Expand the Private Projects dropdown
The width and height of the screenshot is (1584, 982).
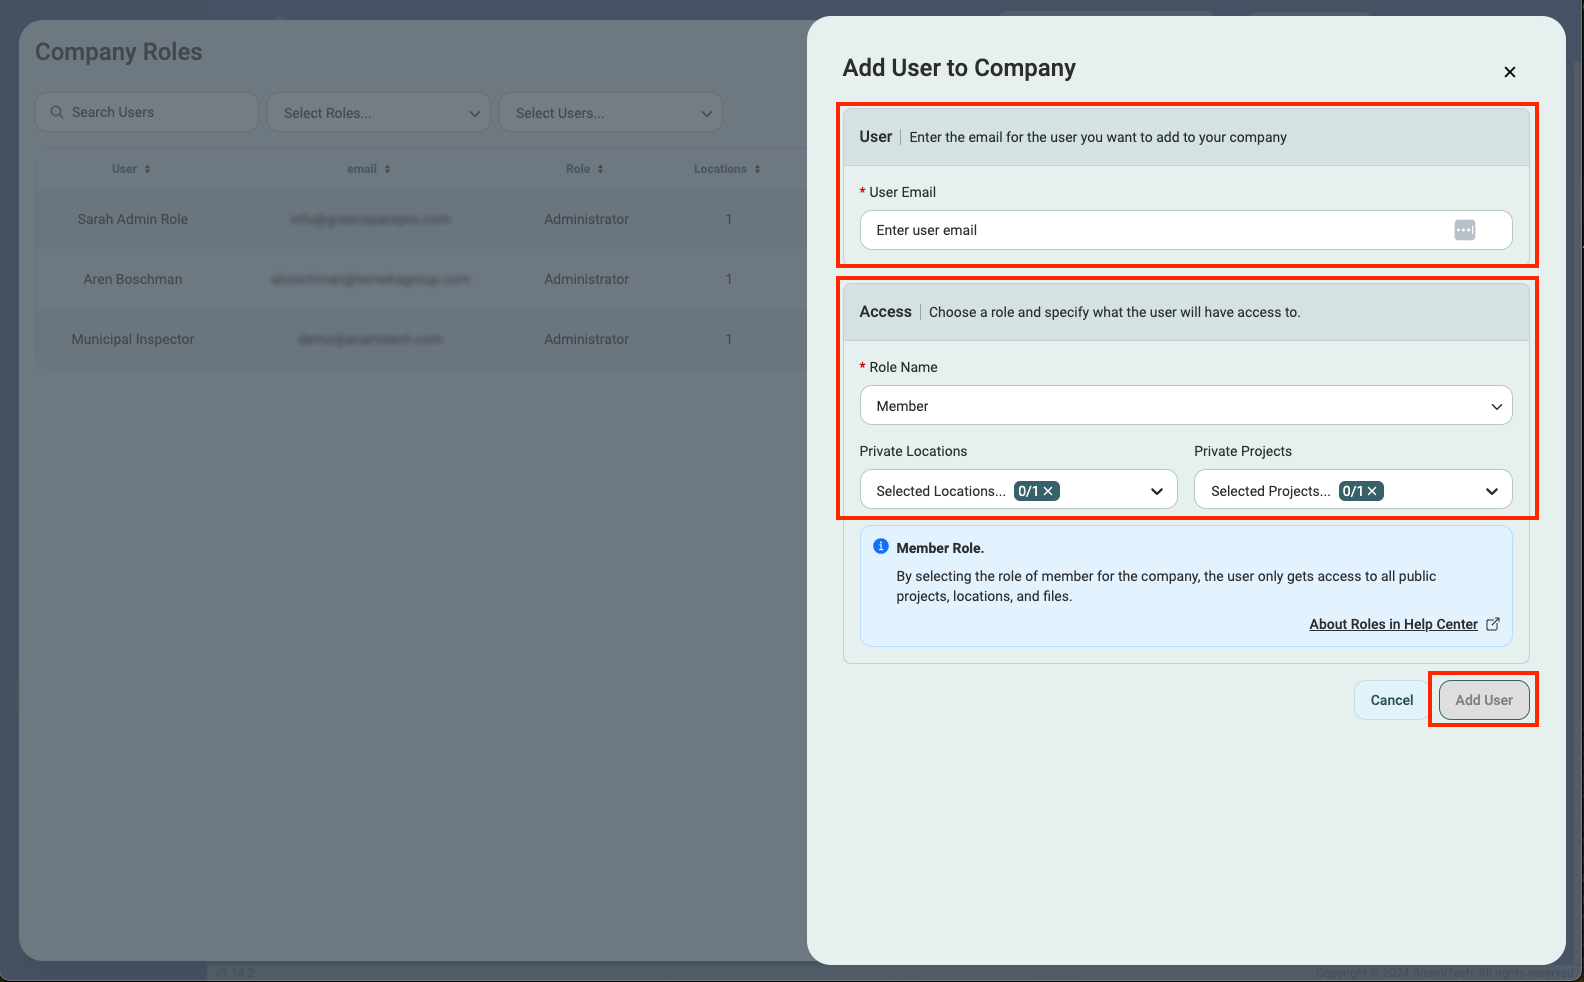[1491, 491]
